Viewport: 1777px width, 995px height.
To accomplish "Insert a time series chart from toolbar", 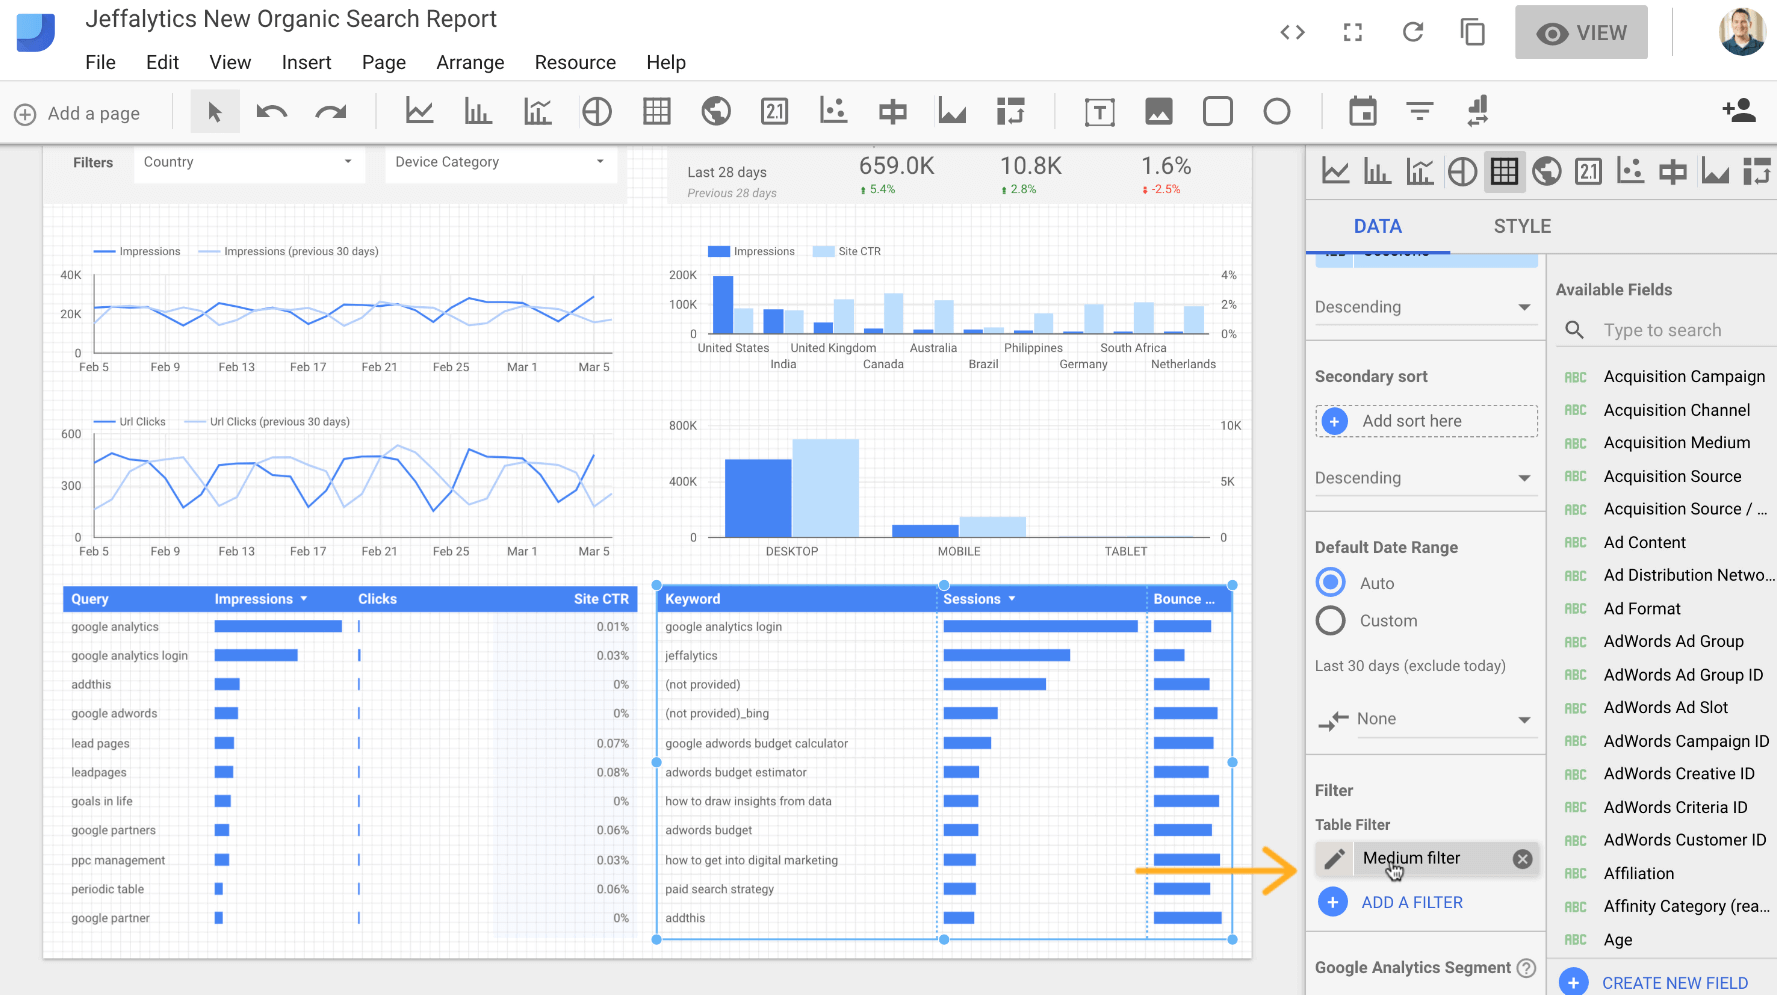I will [x=419, y=111].
